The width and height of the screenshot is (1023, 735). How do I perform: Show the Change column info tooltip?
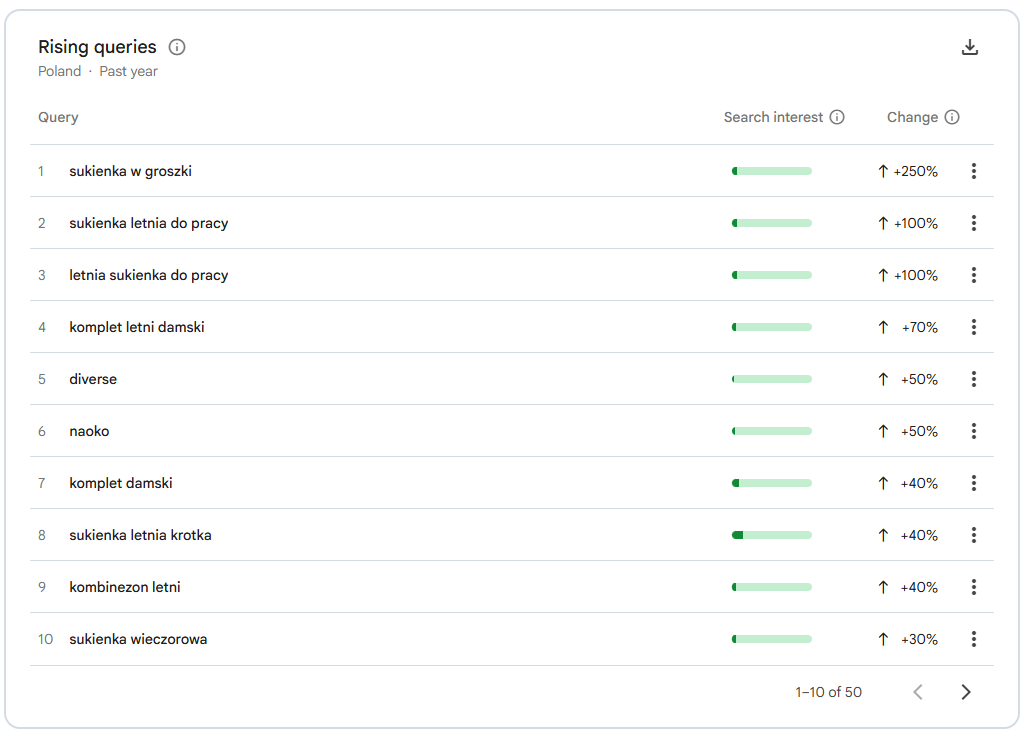tap(952, 117)
